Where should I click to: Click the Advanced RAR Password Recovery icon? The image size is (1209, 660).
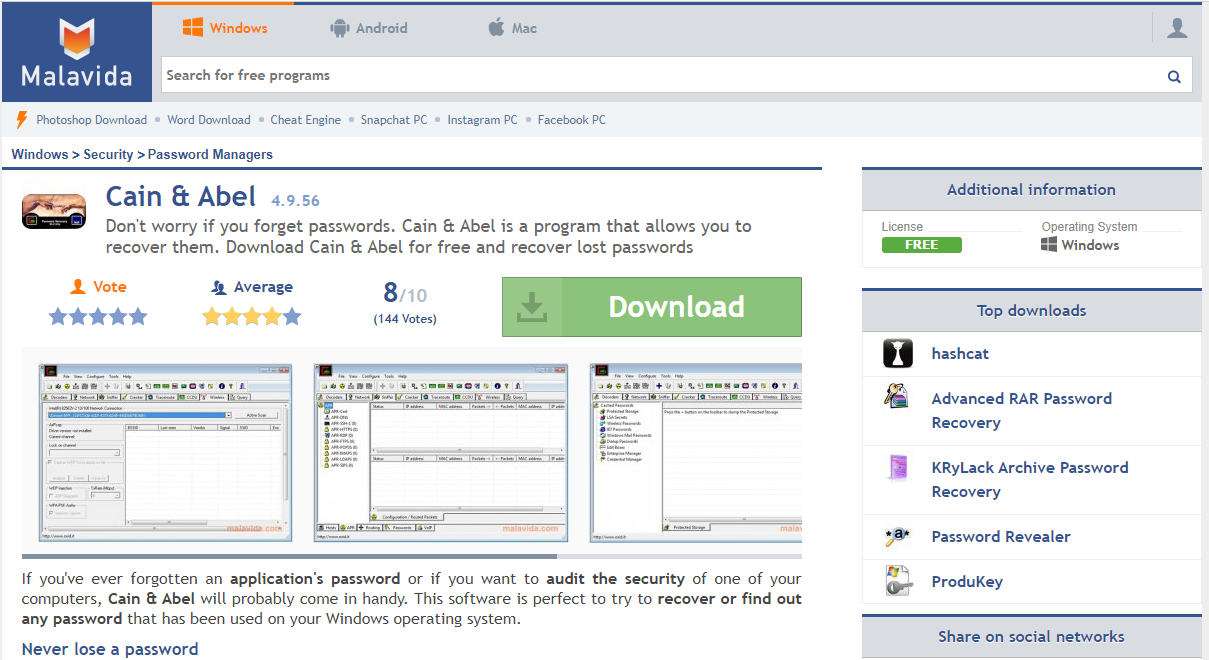896,397
